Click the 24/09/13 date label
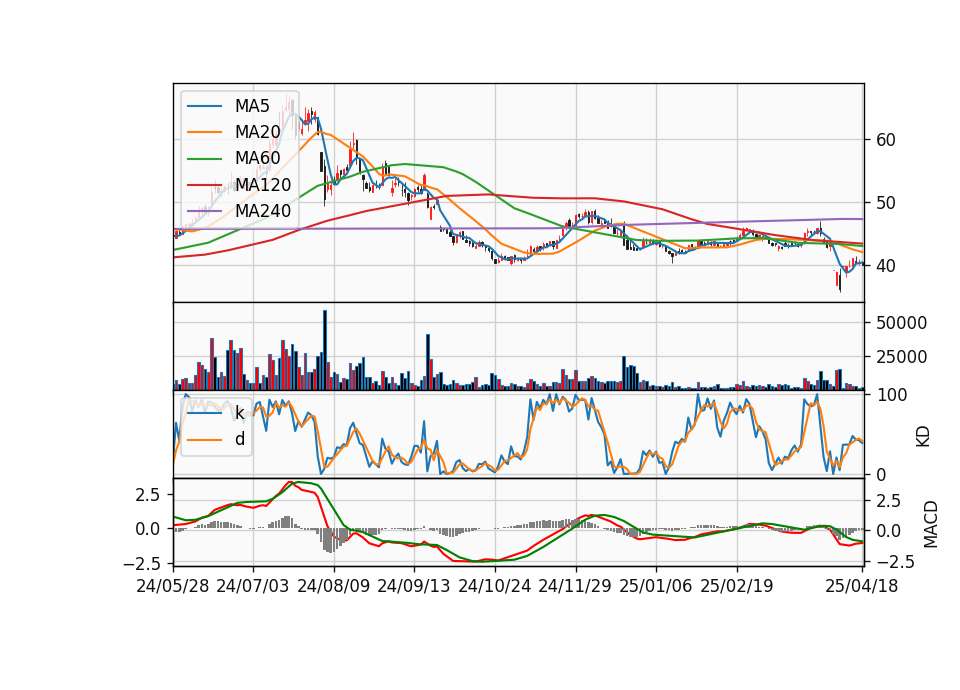This screenshot has height=690, width=960. point(414,586)
